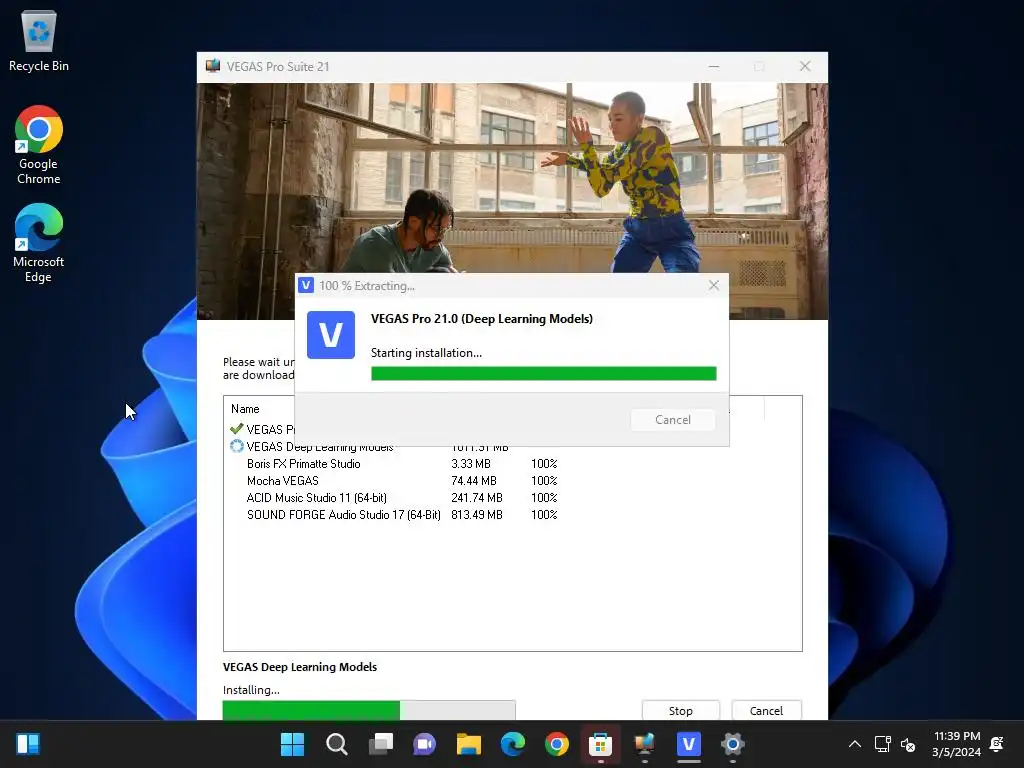Click 'Starting installation...' status text
Image resolution: width=1024 pixels, height=768 pixels.
pyautogui.click(x=426, y=353)
